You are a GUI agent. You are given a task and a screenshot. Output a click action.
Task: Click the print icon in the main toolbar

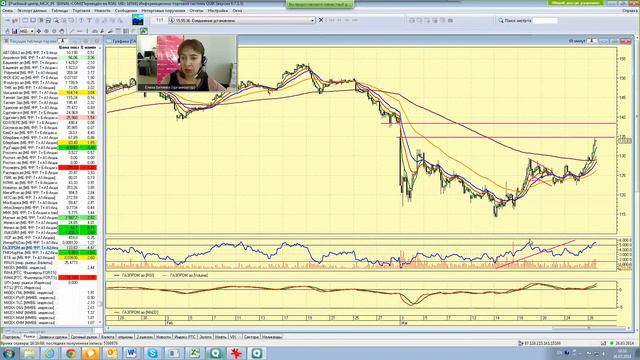pos(48,20)
